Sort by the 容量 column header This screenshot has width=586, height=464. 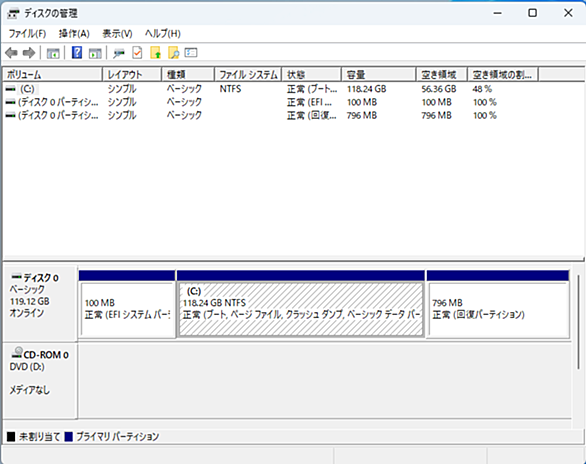(x=379, y=75)
